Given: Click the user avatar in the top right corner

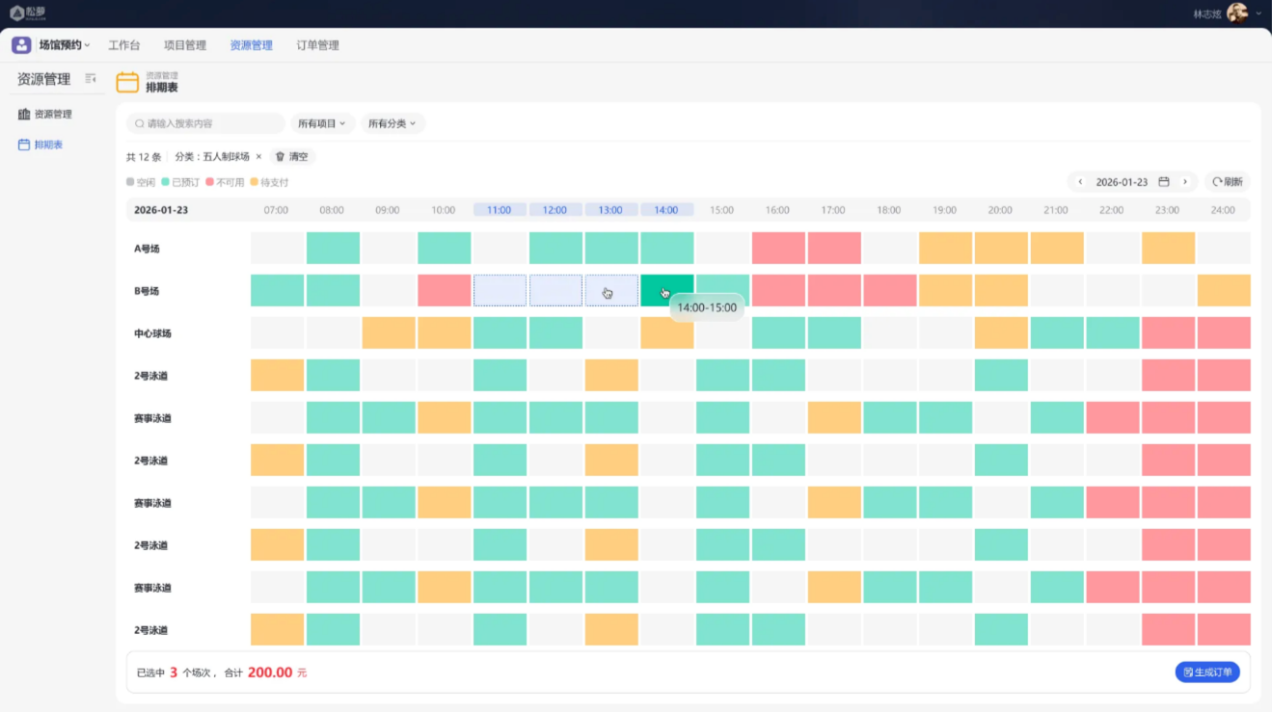Looking at the screenshot, I should [1237, 13].
